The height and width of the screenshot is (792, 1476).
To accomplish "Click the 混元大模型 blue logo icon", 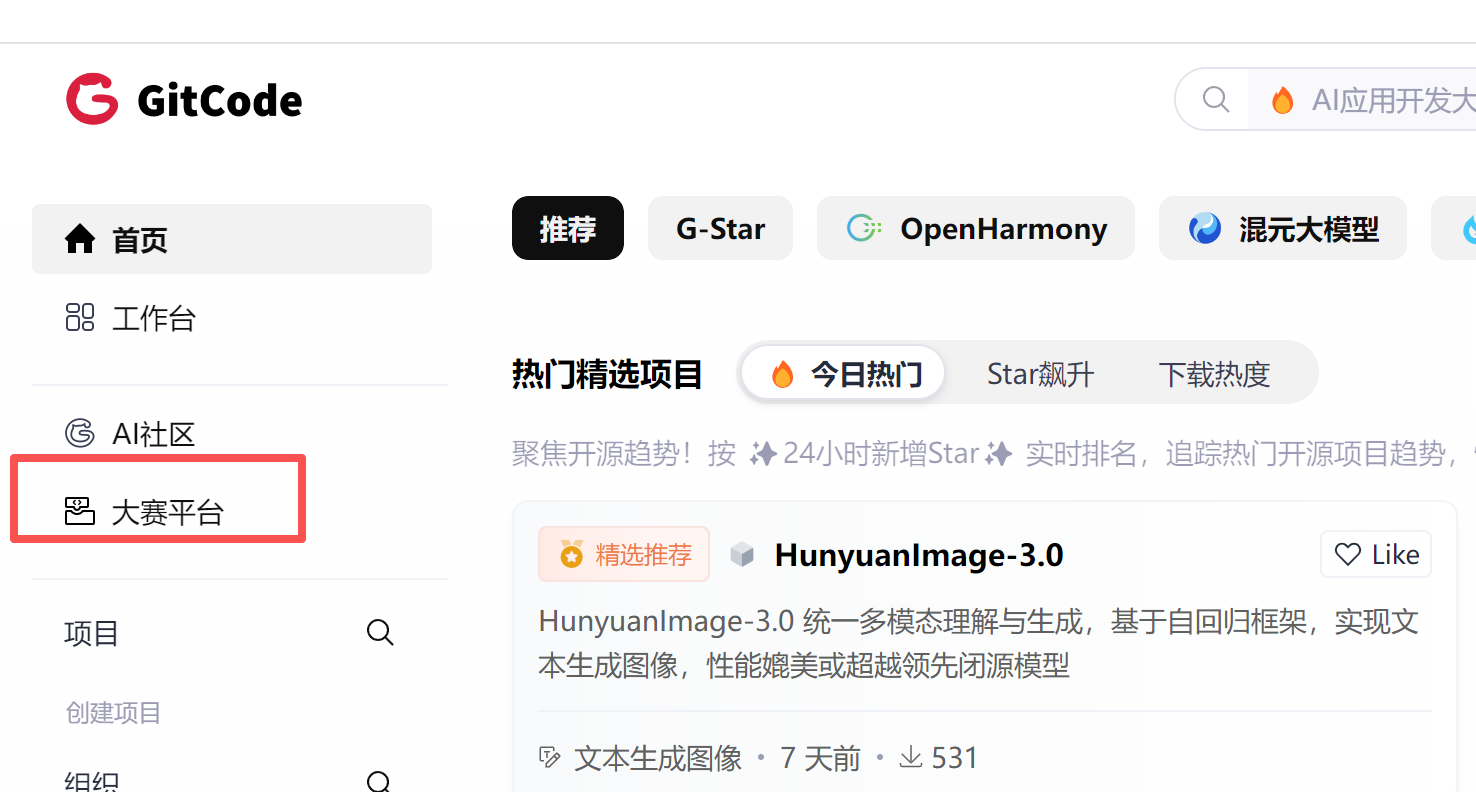I will (x=1205, y=229).
